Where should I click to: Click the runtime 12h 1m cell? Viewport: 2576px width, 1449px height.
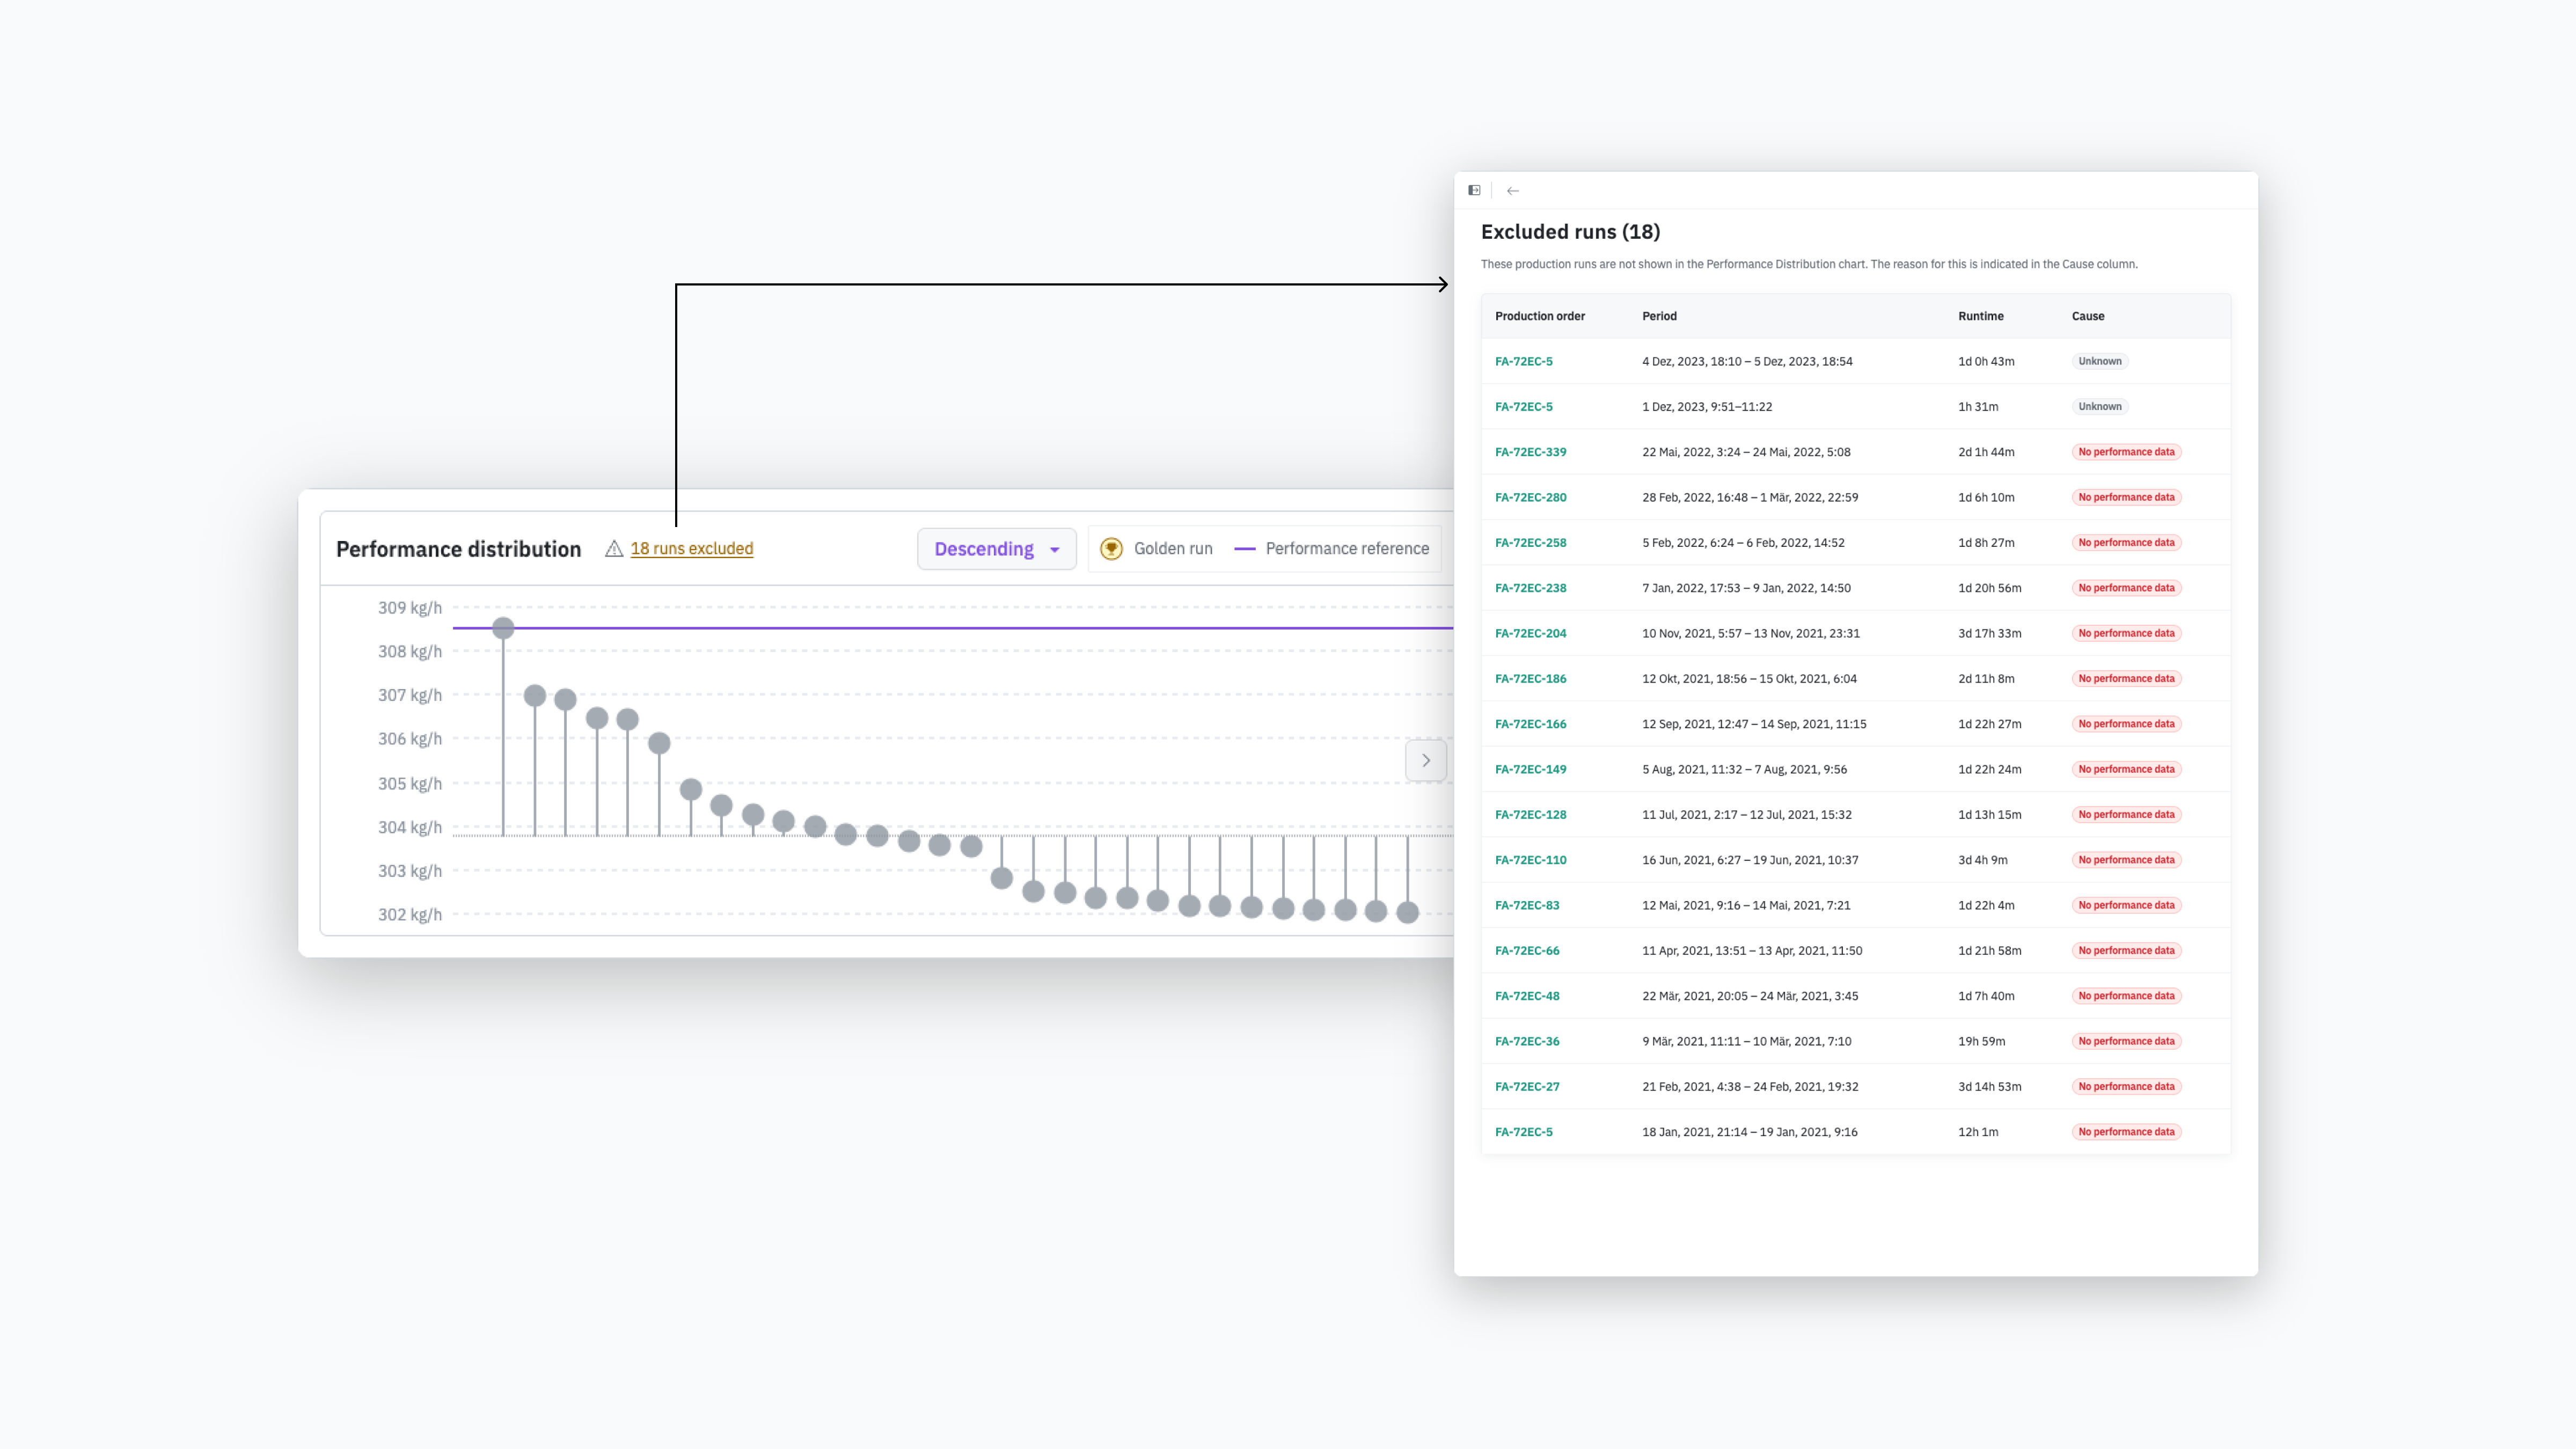pos(1978,1132)
